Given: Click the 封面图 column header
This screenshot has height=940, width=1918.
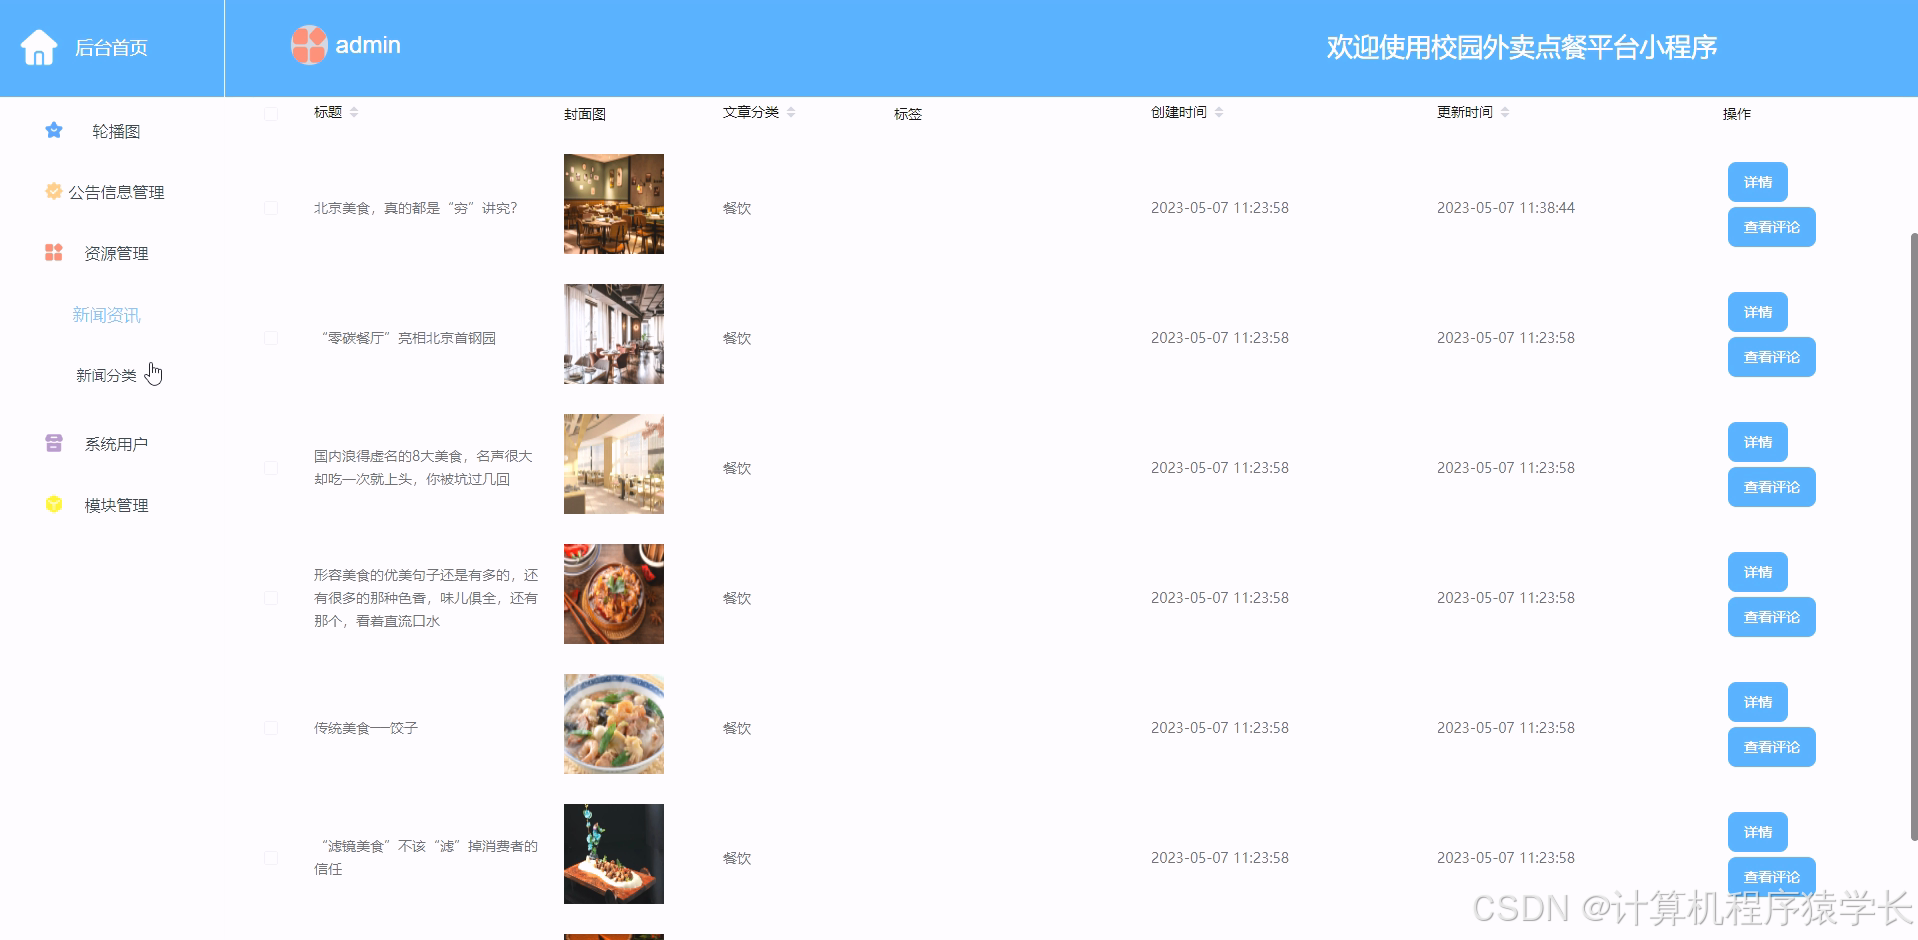Looking at the screenshot, I should [x=585, y=114].
